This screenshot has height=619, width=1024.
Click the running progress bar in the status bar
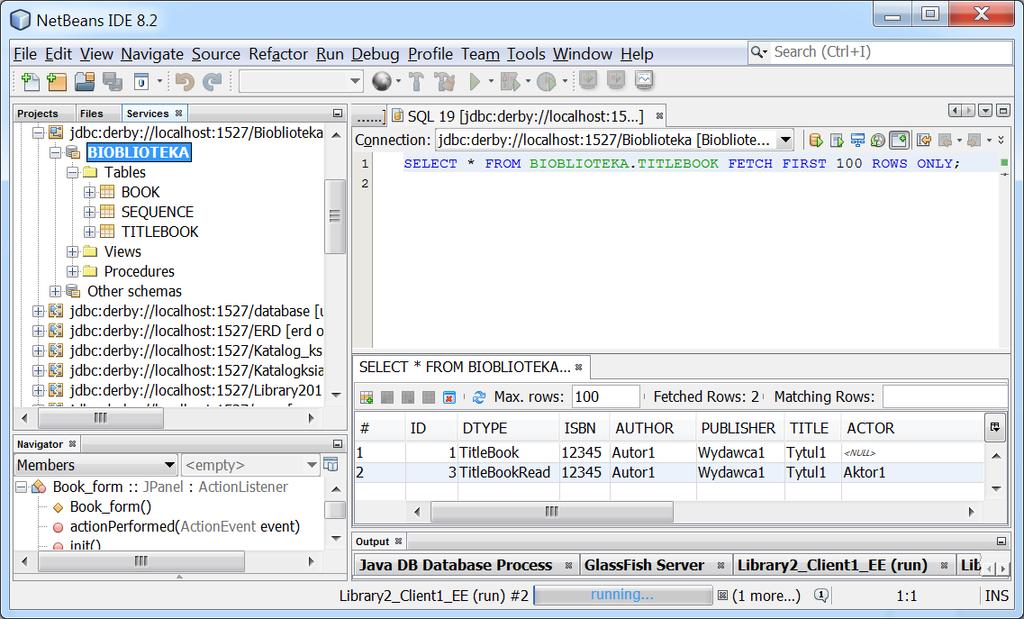pos(622,595)
